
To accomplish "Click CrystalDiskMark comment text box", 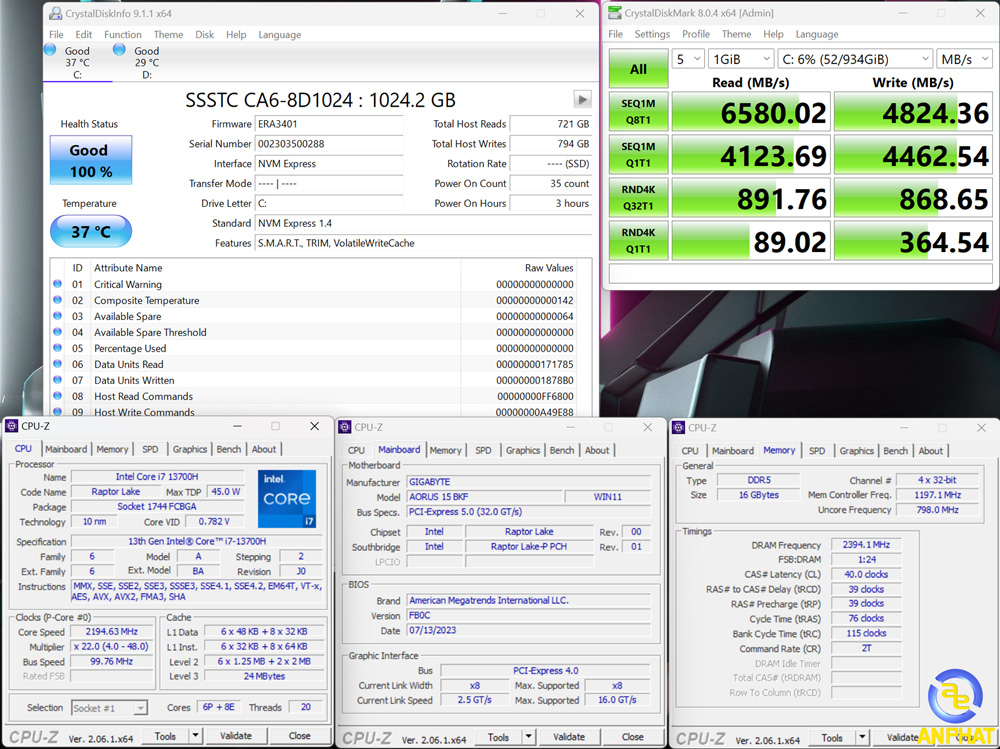I will coord(800,273).
